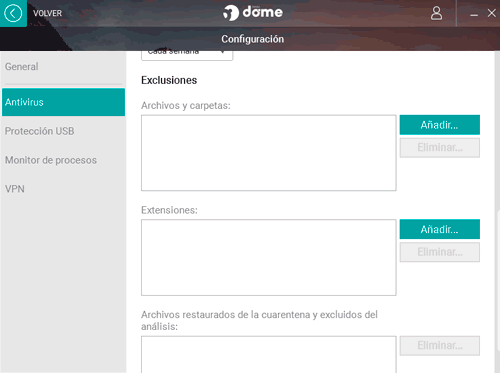Click the Archivos y carpetas label

186,106
